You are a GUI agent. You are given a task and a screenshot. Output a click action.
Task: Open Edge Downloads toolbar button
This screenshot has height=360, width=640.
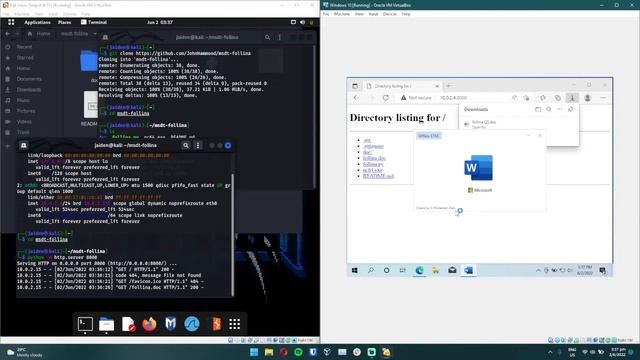point(572,98)
